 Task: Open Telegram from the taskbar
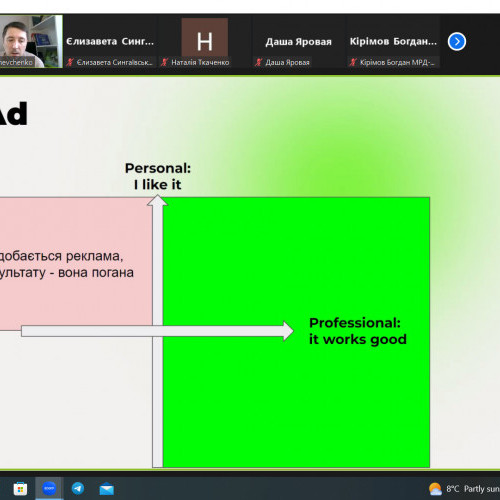click(78, 489)
